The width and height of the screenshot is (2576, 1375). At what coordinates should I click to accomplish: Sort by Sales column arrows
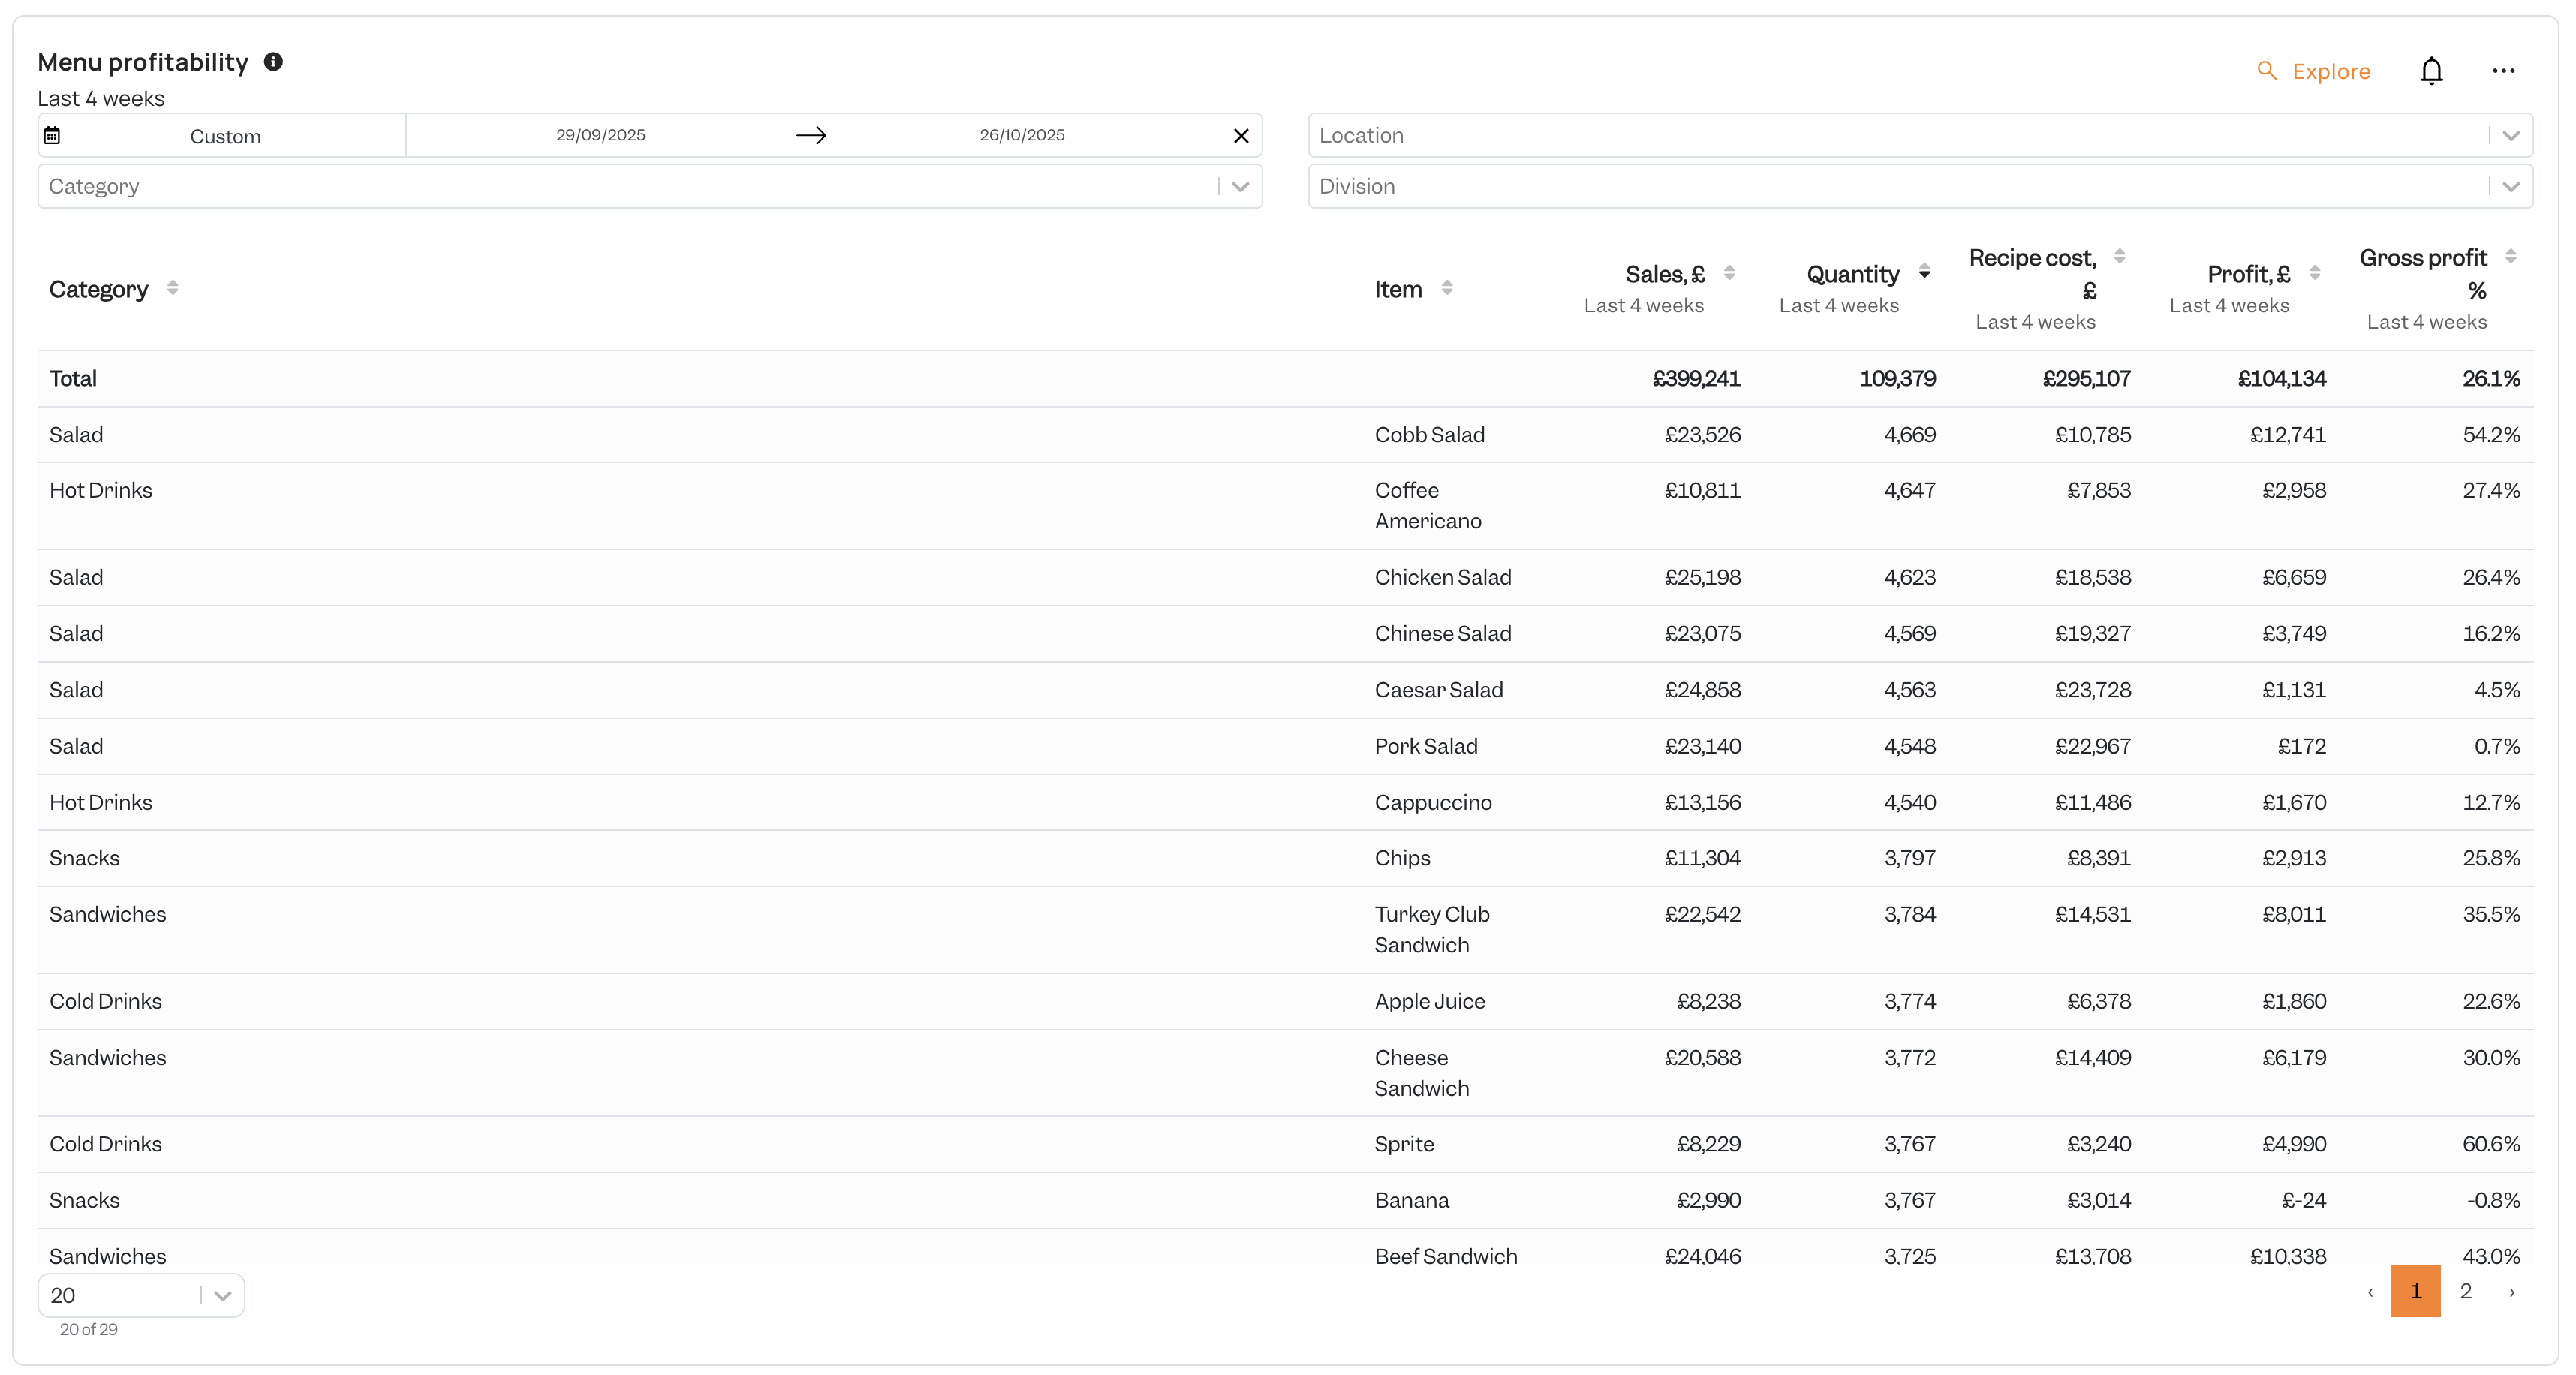coord(1729,273)
